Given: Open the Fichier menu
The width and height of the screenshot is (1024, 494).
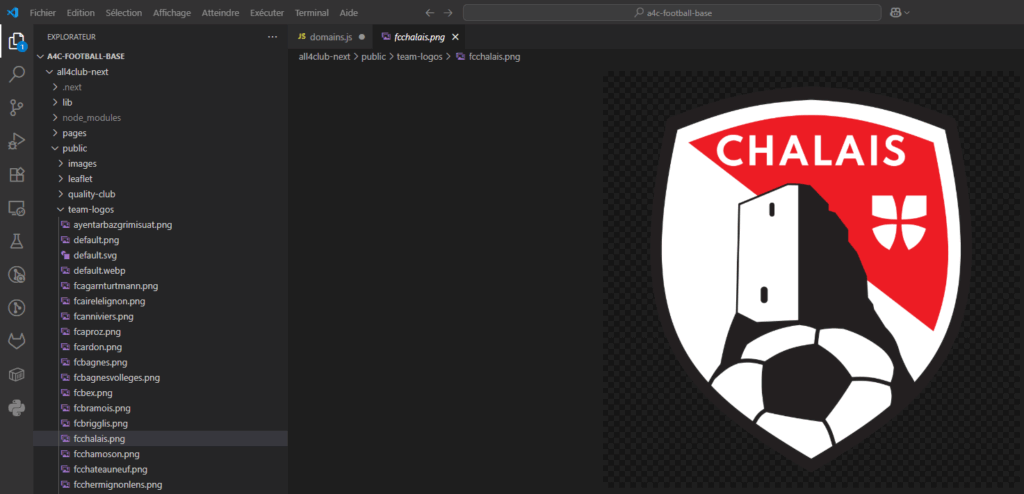Looking at the screenshot, I should 42,12.
